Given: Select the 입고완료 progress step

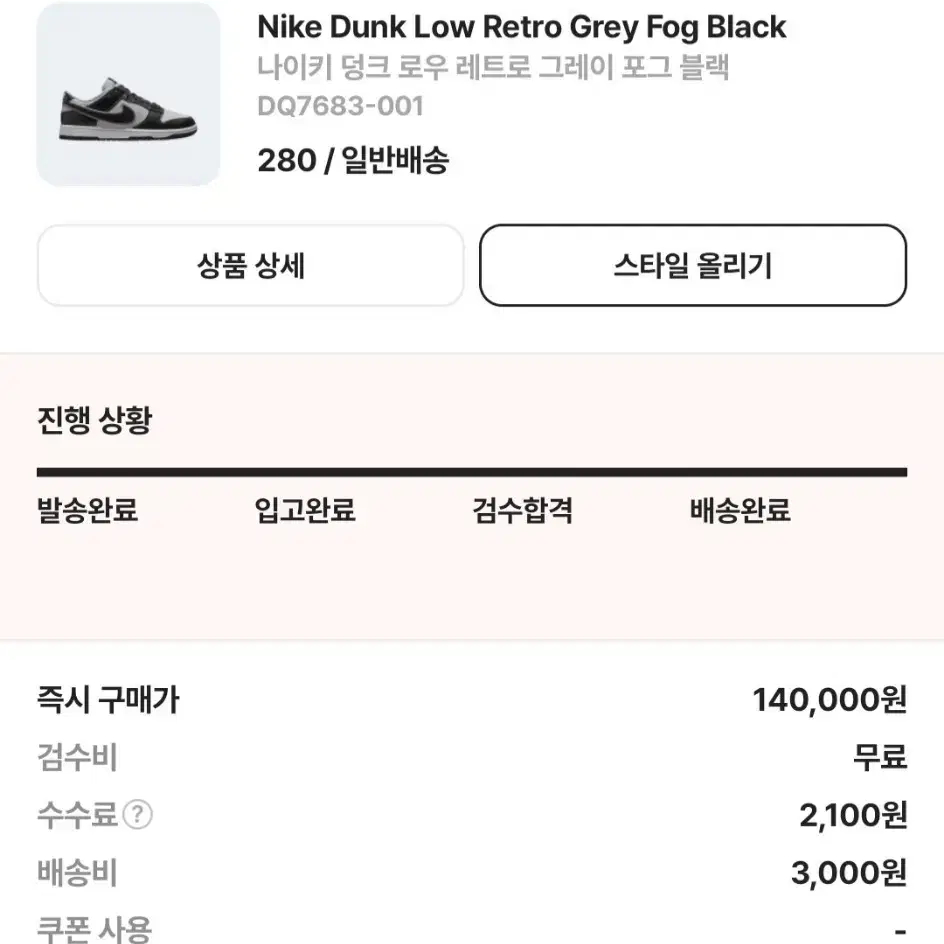Looking at the screenshot, I should tap(305, 510).
